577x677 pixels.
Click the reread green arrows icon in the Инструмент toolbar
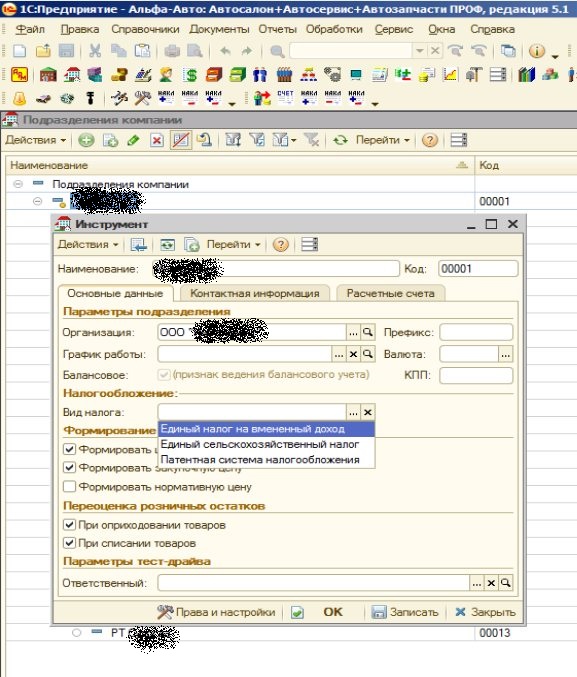pyautogui.click(x=168, y=244)
